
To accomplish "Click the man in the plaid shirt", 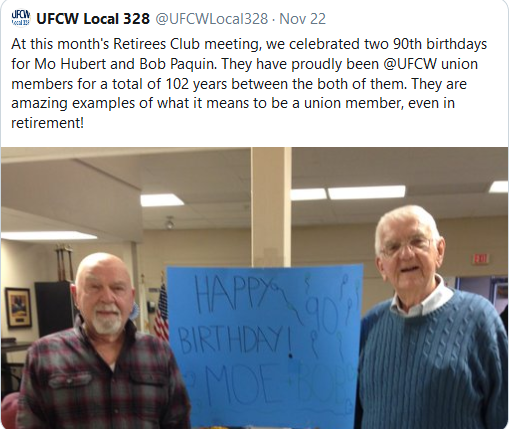I will 101,343.
